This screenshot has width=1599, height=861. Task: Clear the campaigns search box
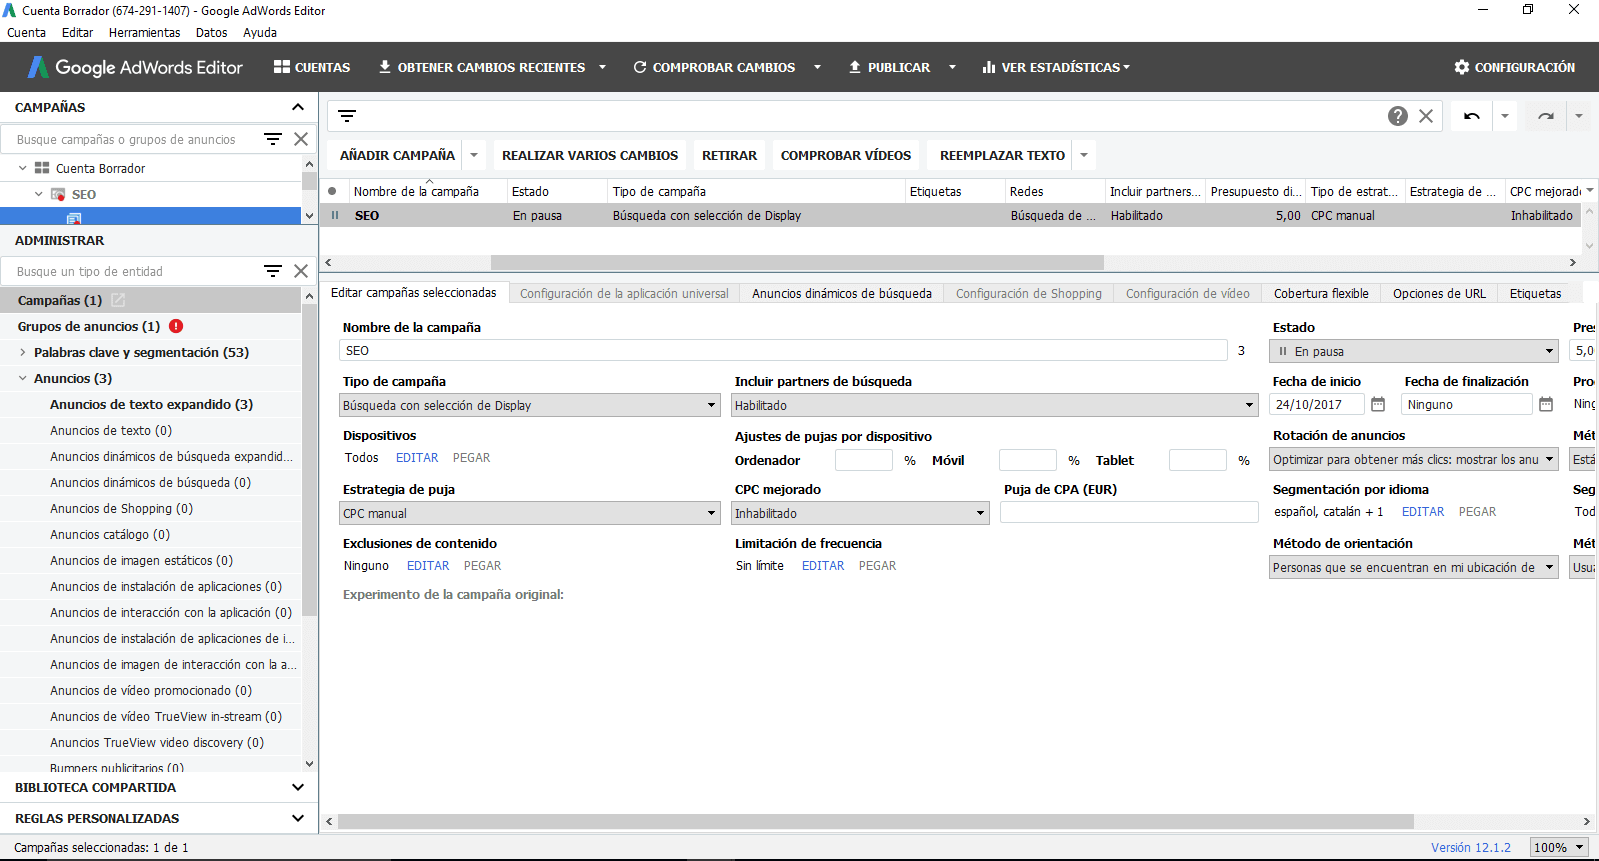301,139
